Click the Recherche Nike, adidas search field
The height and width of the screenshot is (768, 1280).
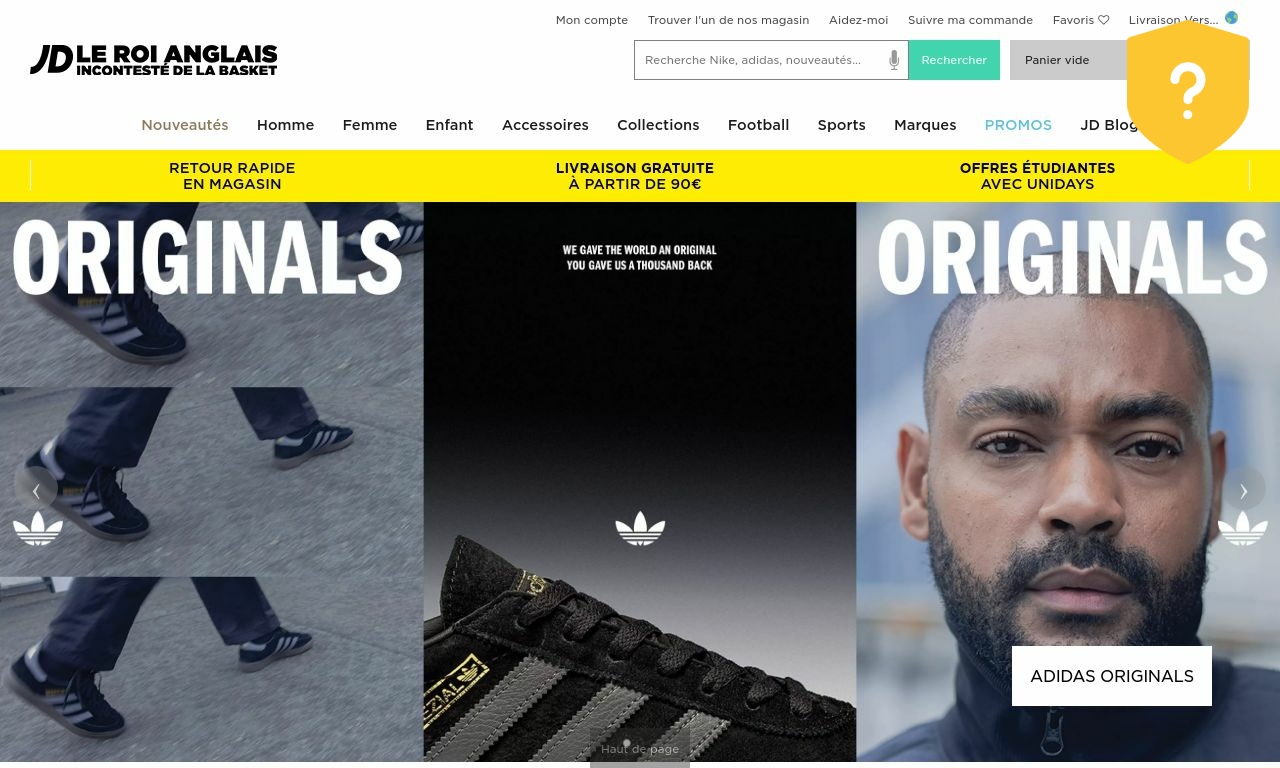(x=762, y=60)
